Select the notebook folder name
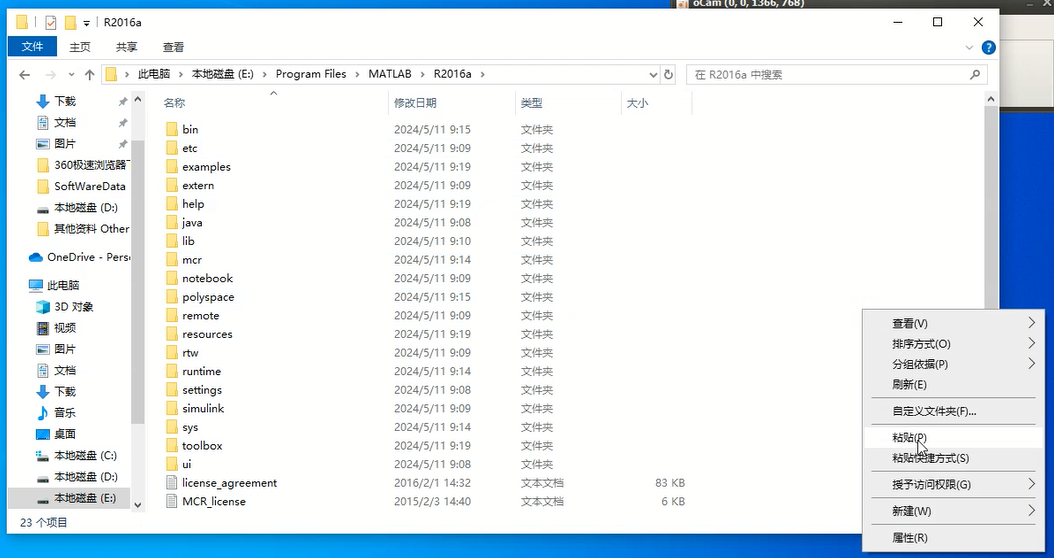 pos(207,278)
